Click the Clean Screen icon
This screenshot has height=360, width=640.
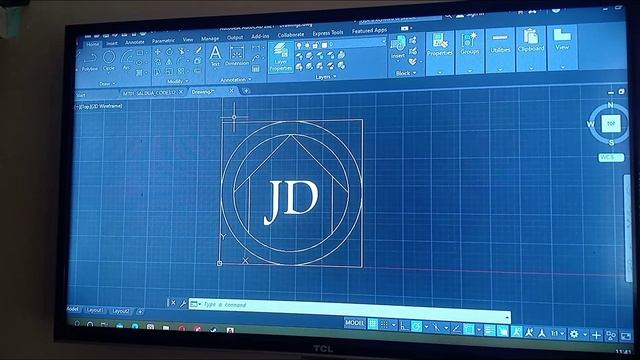(x=625, y=337)
